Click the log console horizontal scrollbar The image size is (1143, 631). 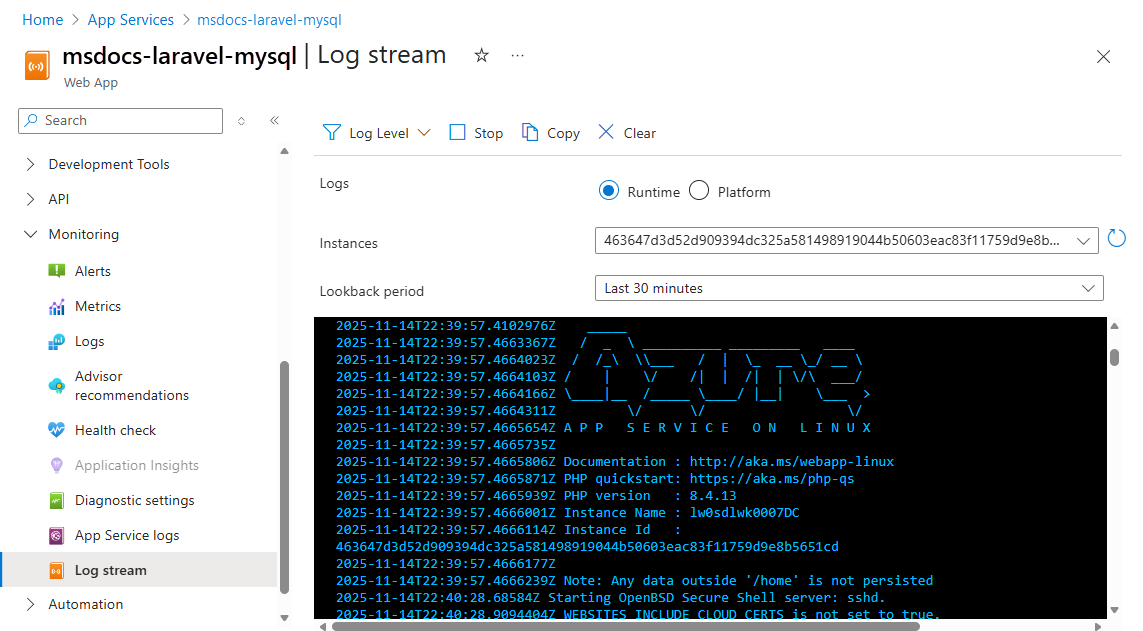(625, 626)
